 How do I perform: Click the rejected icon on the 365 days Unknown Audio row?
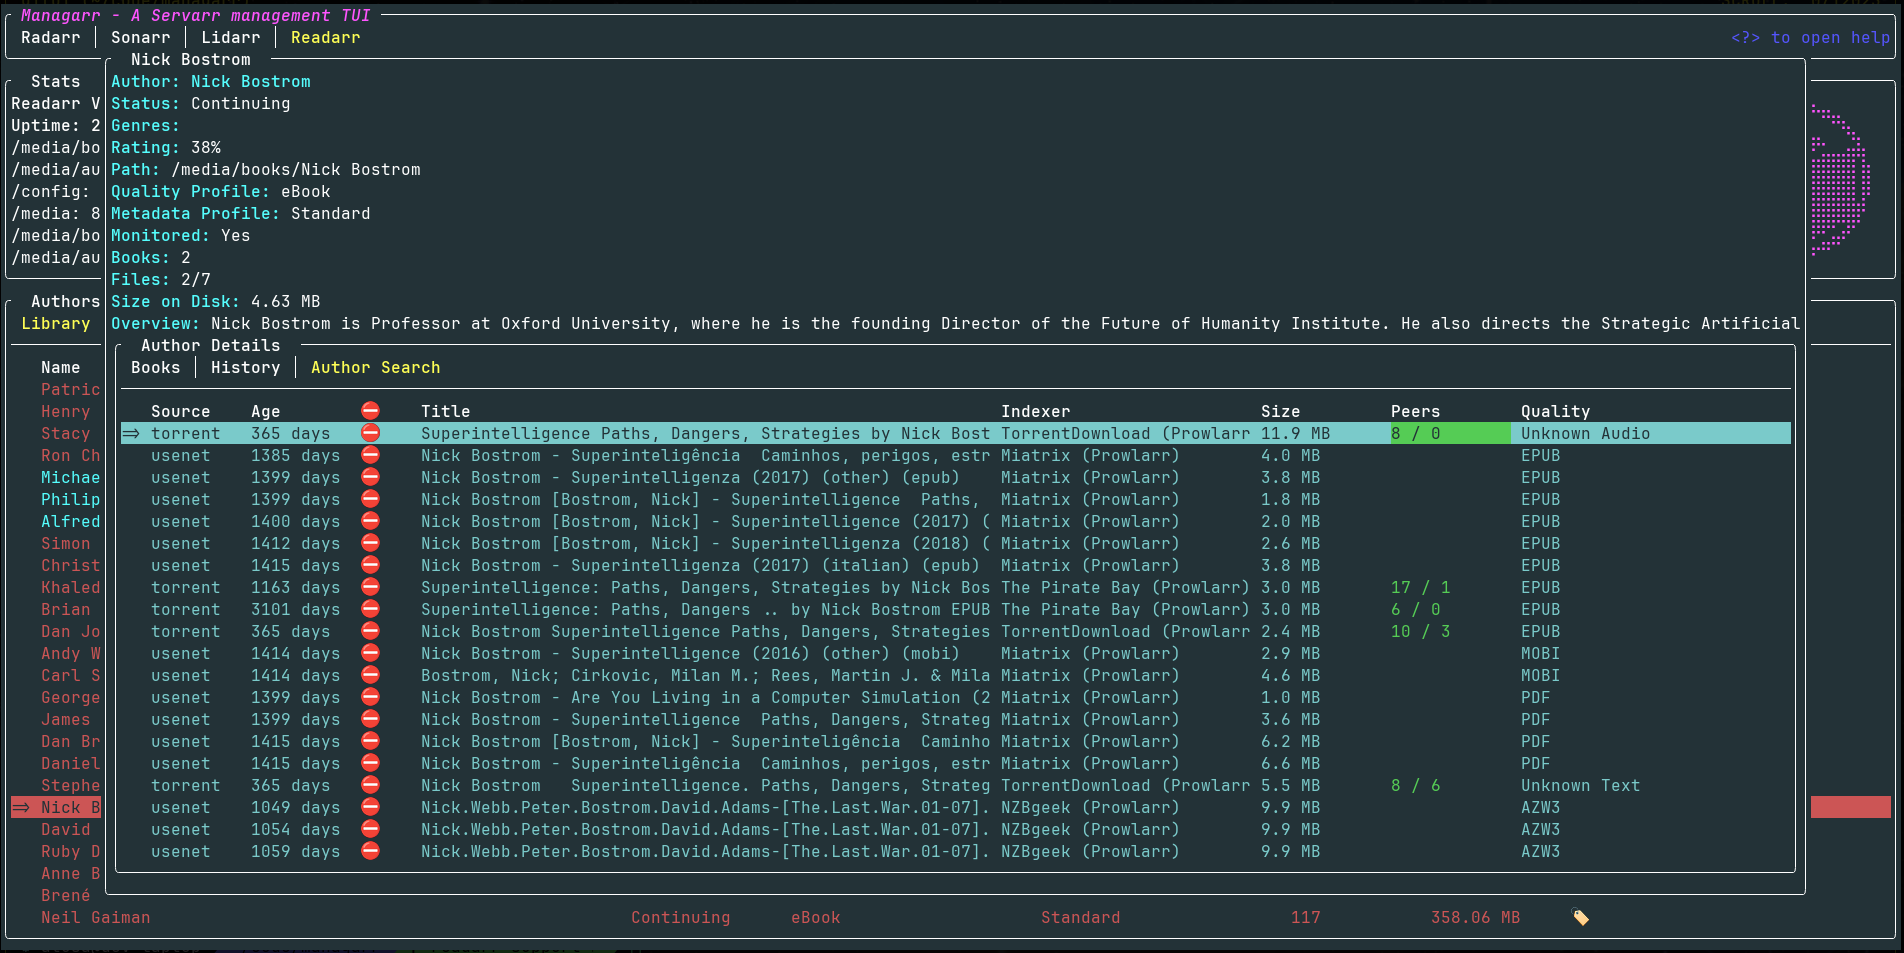point(370,433)
